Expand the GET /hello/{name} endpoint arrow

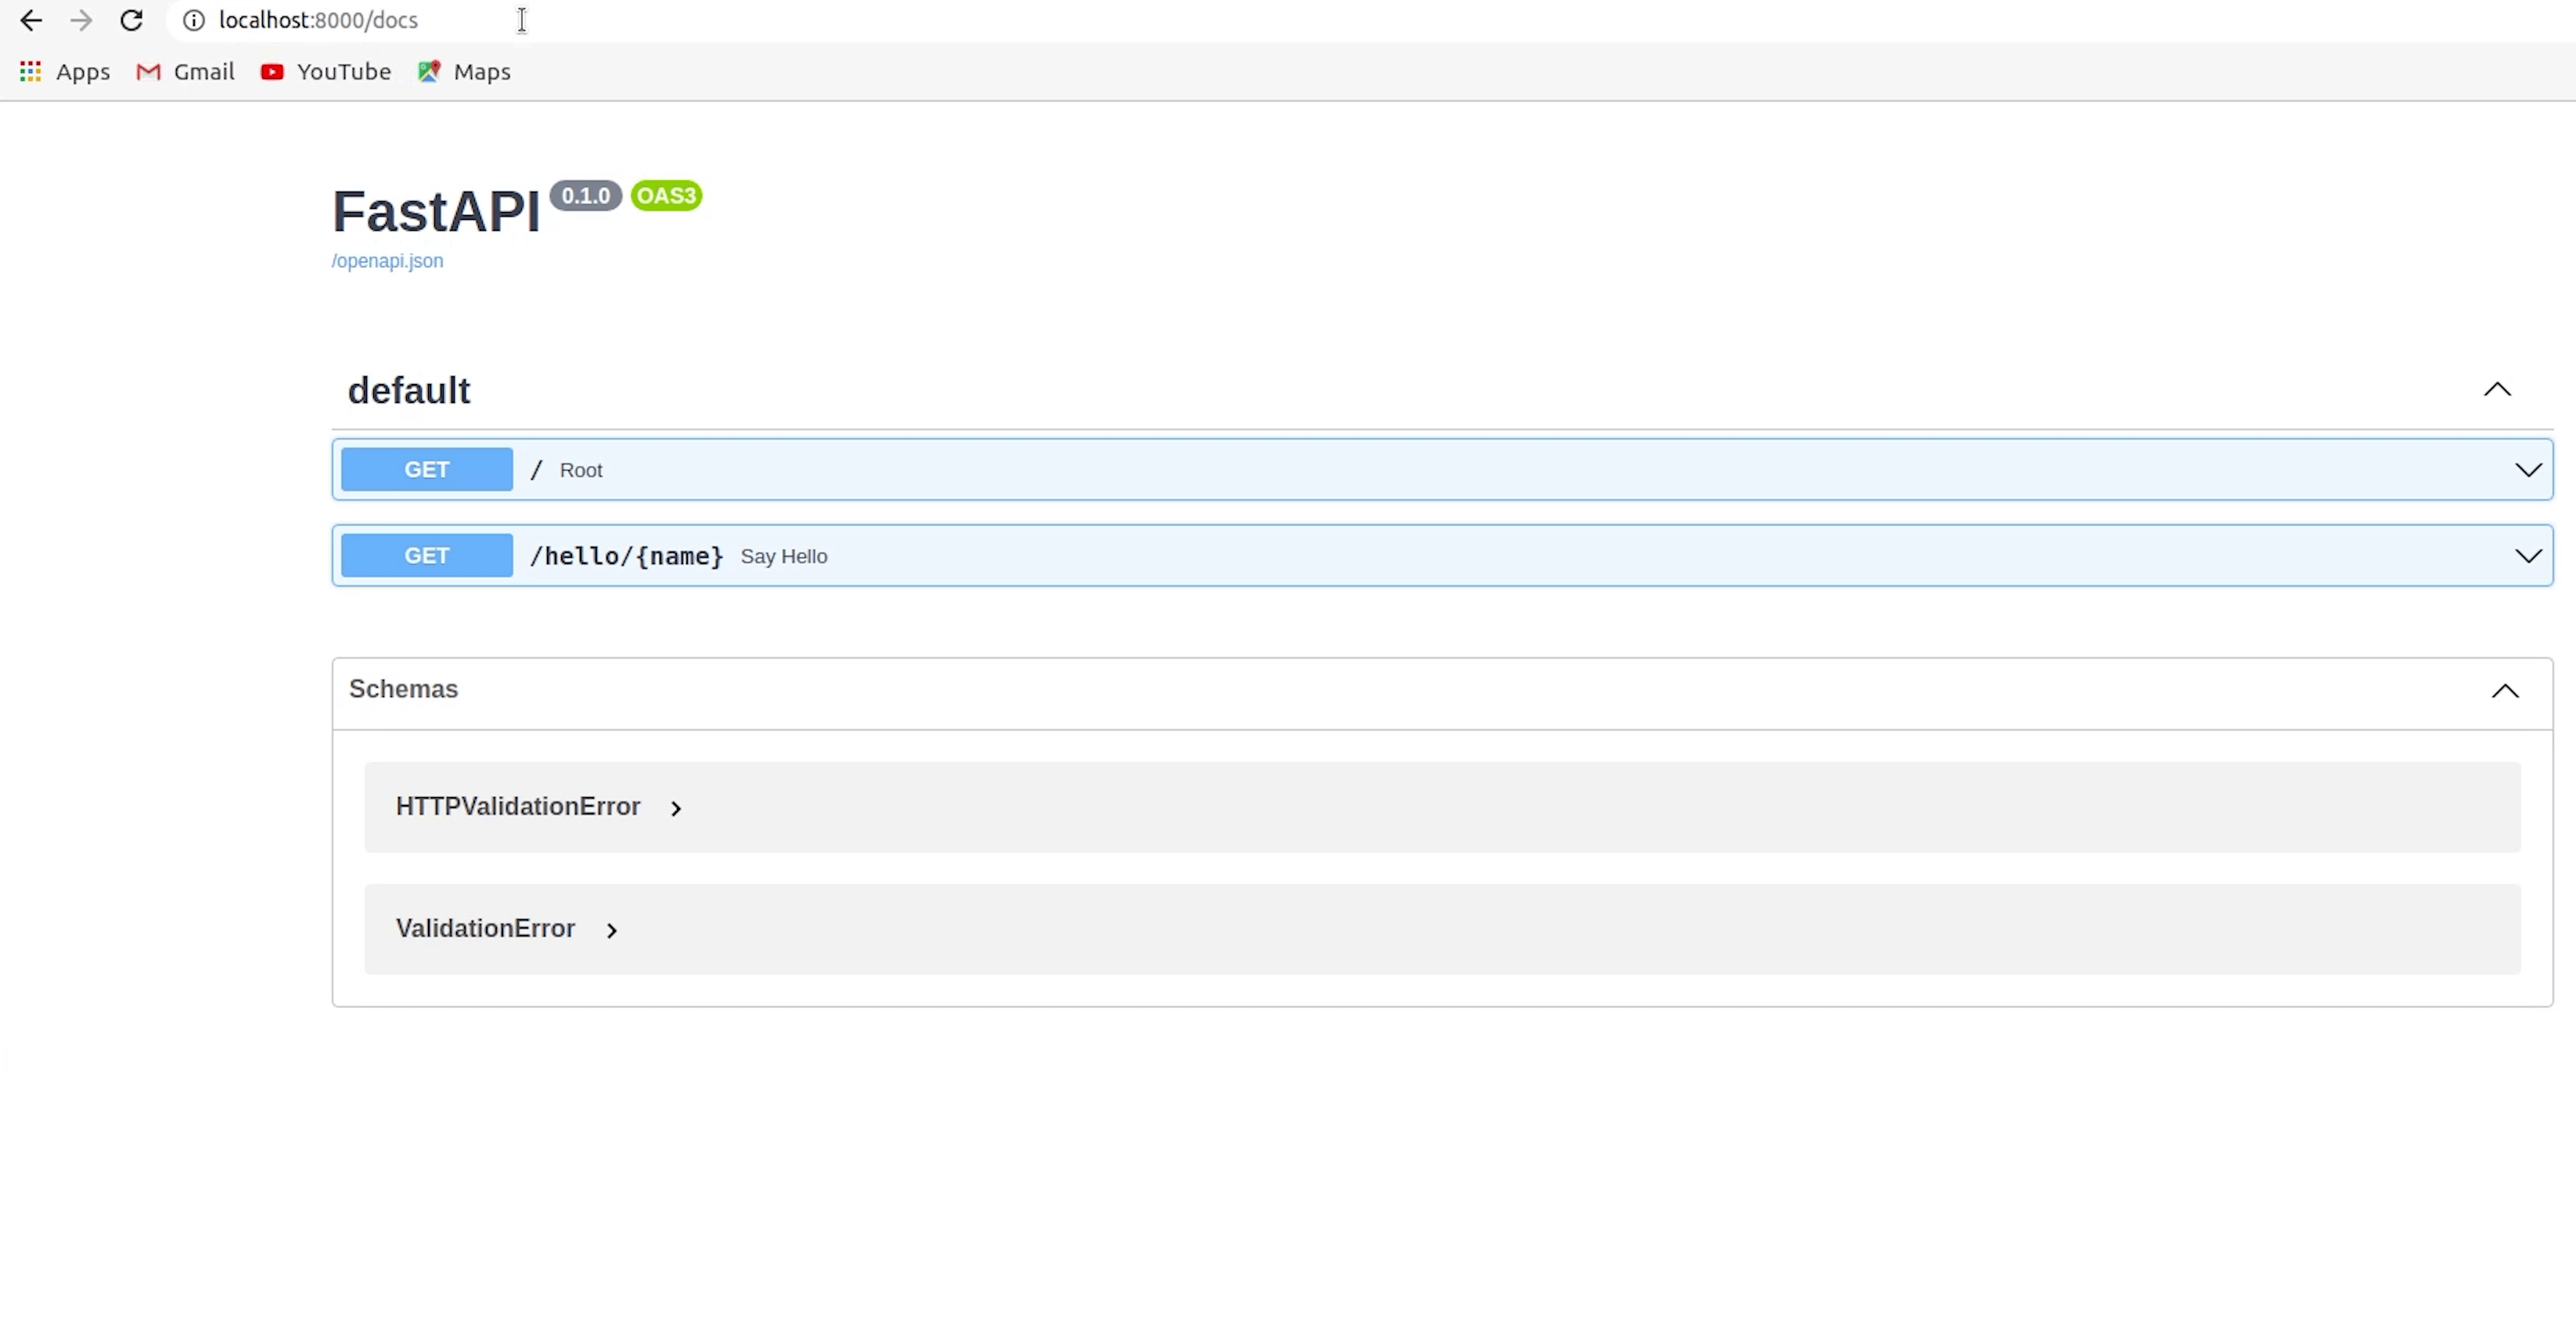2528,556
